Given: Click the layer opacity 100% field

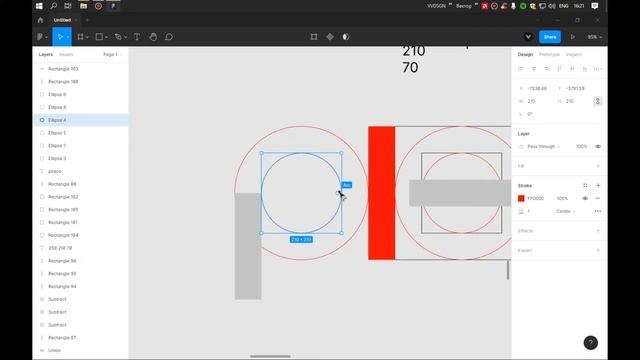Looking at the screenshot, I should pyautogui.click(x=581, y=146).
